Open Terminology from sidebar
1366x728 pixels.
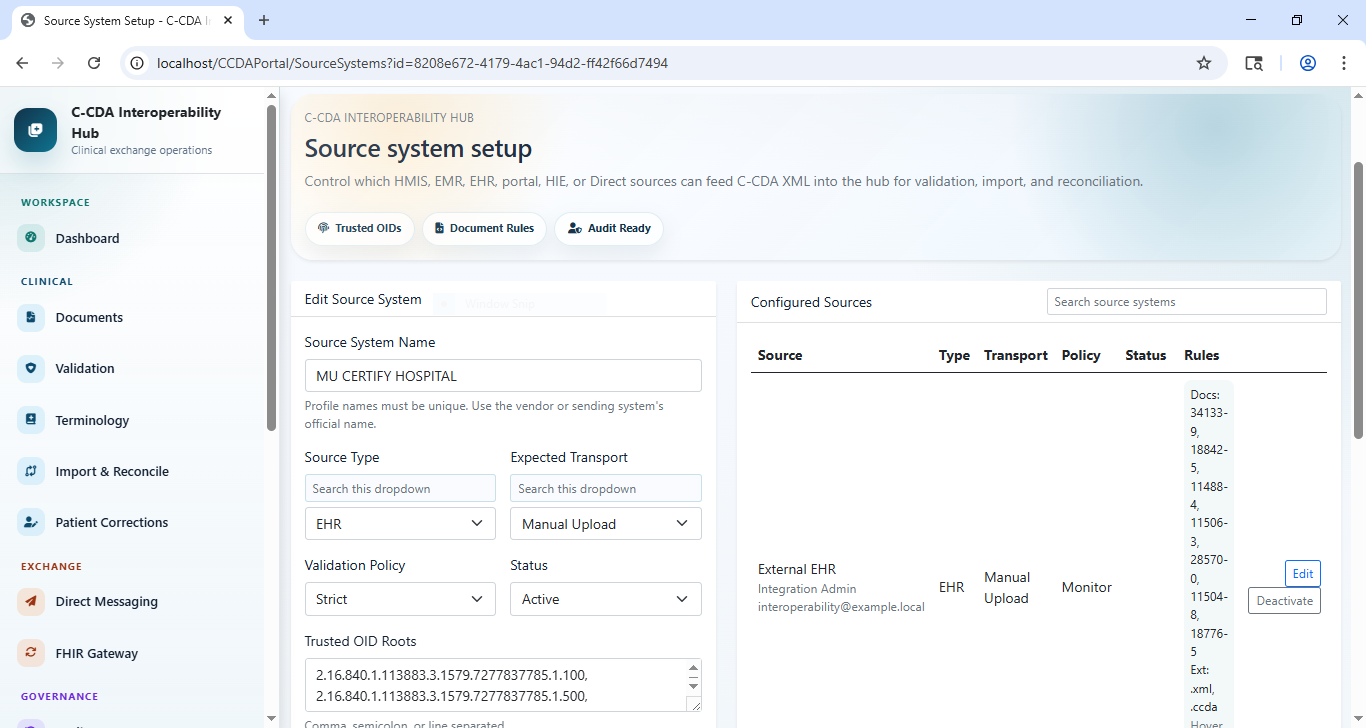[x=92, y=420]
